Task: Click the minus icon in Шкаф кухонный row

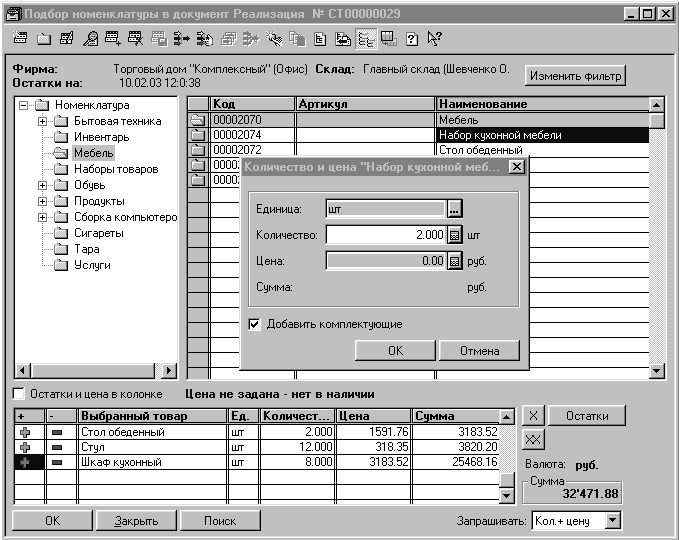Action: (x=57, y=462)
